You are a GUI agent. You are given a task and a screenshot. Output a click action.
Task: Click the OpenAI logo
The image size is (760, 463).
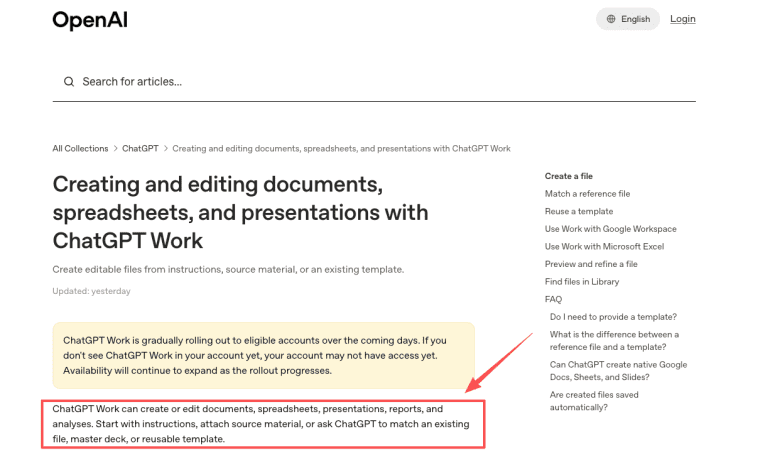click(90, 20)
